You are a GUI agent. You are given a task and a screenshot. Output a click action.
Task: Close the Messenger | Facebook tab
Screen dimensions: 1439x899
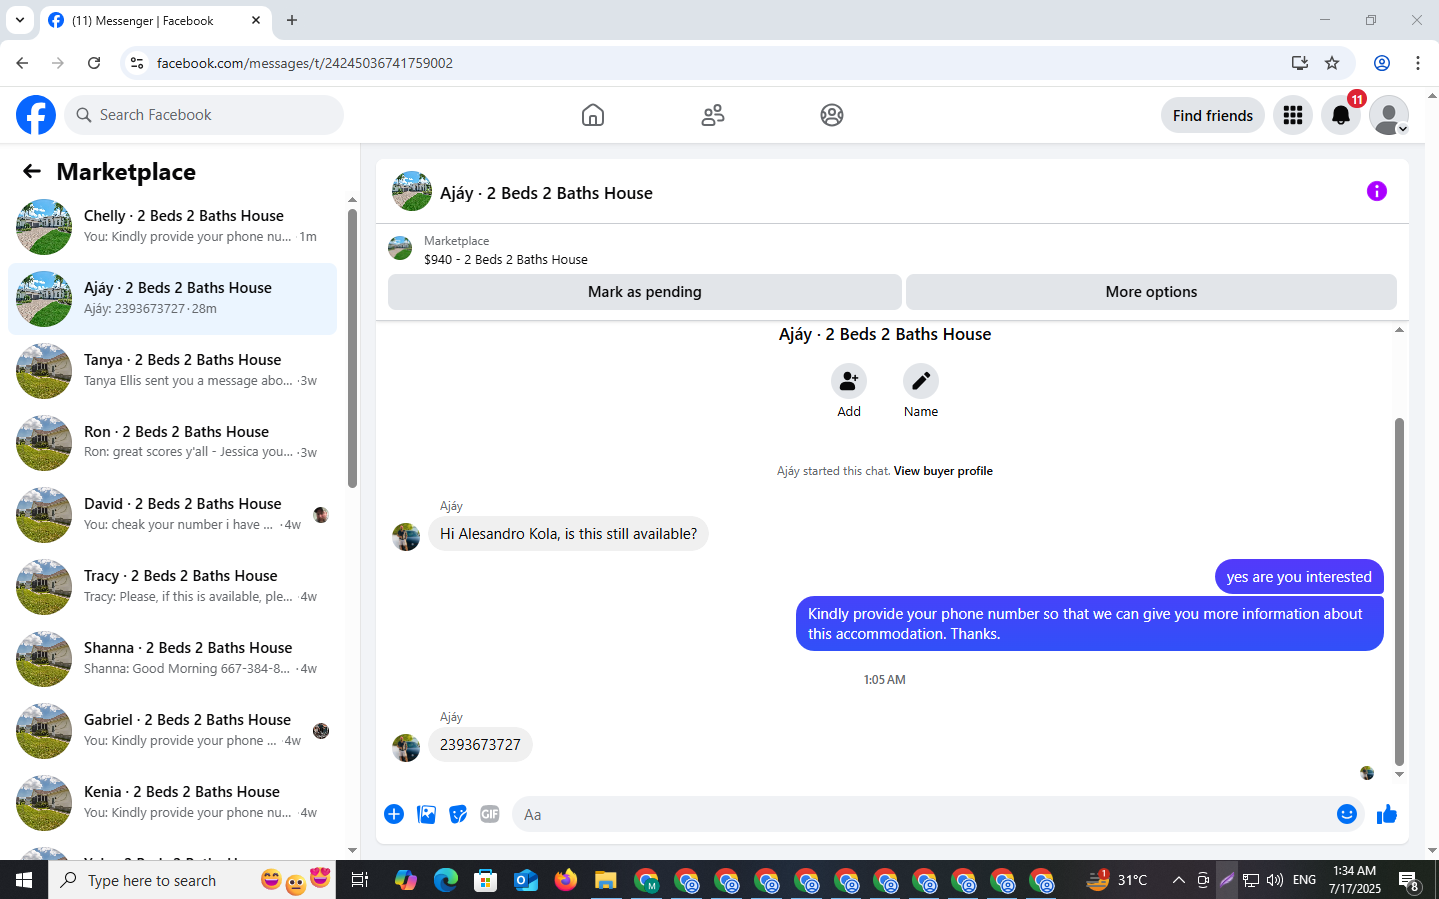pos(256,20)
